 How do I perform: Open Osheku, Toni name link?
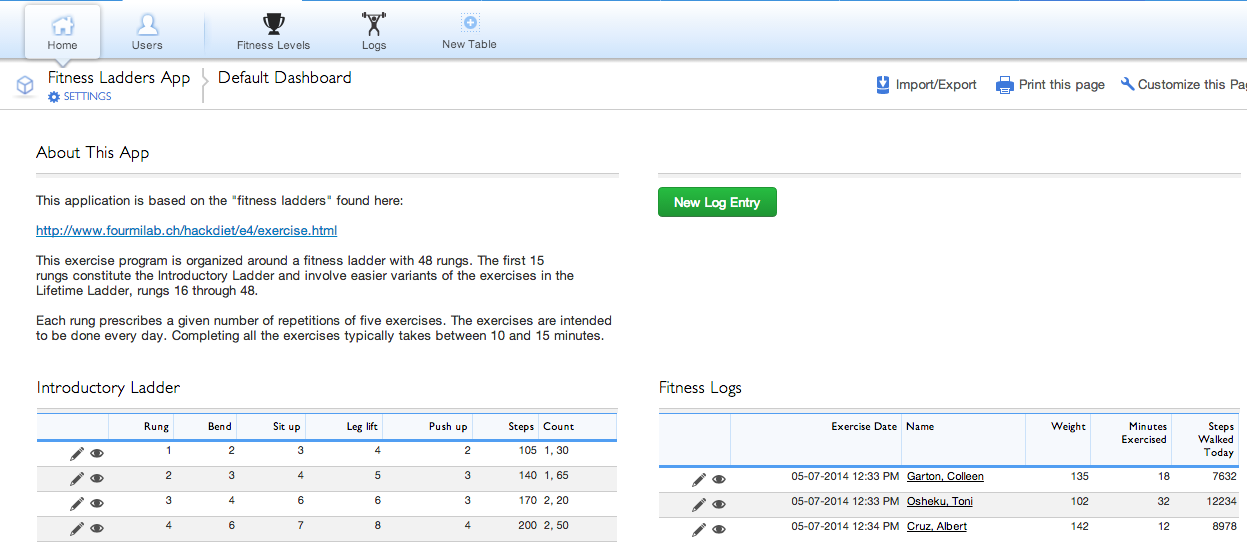[x=940, y=501]
